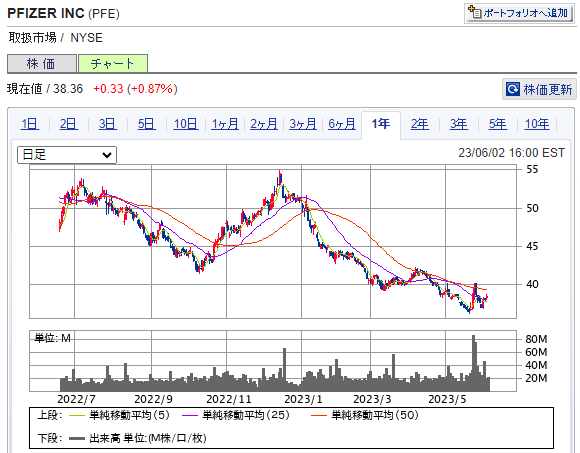The height and width of the screenshot is (453, 580).
Task: Show the 1日 chart range
Action: point(30,124)
